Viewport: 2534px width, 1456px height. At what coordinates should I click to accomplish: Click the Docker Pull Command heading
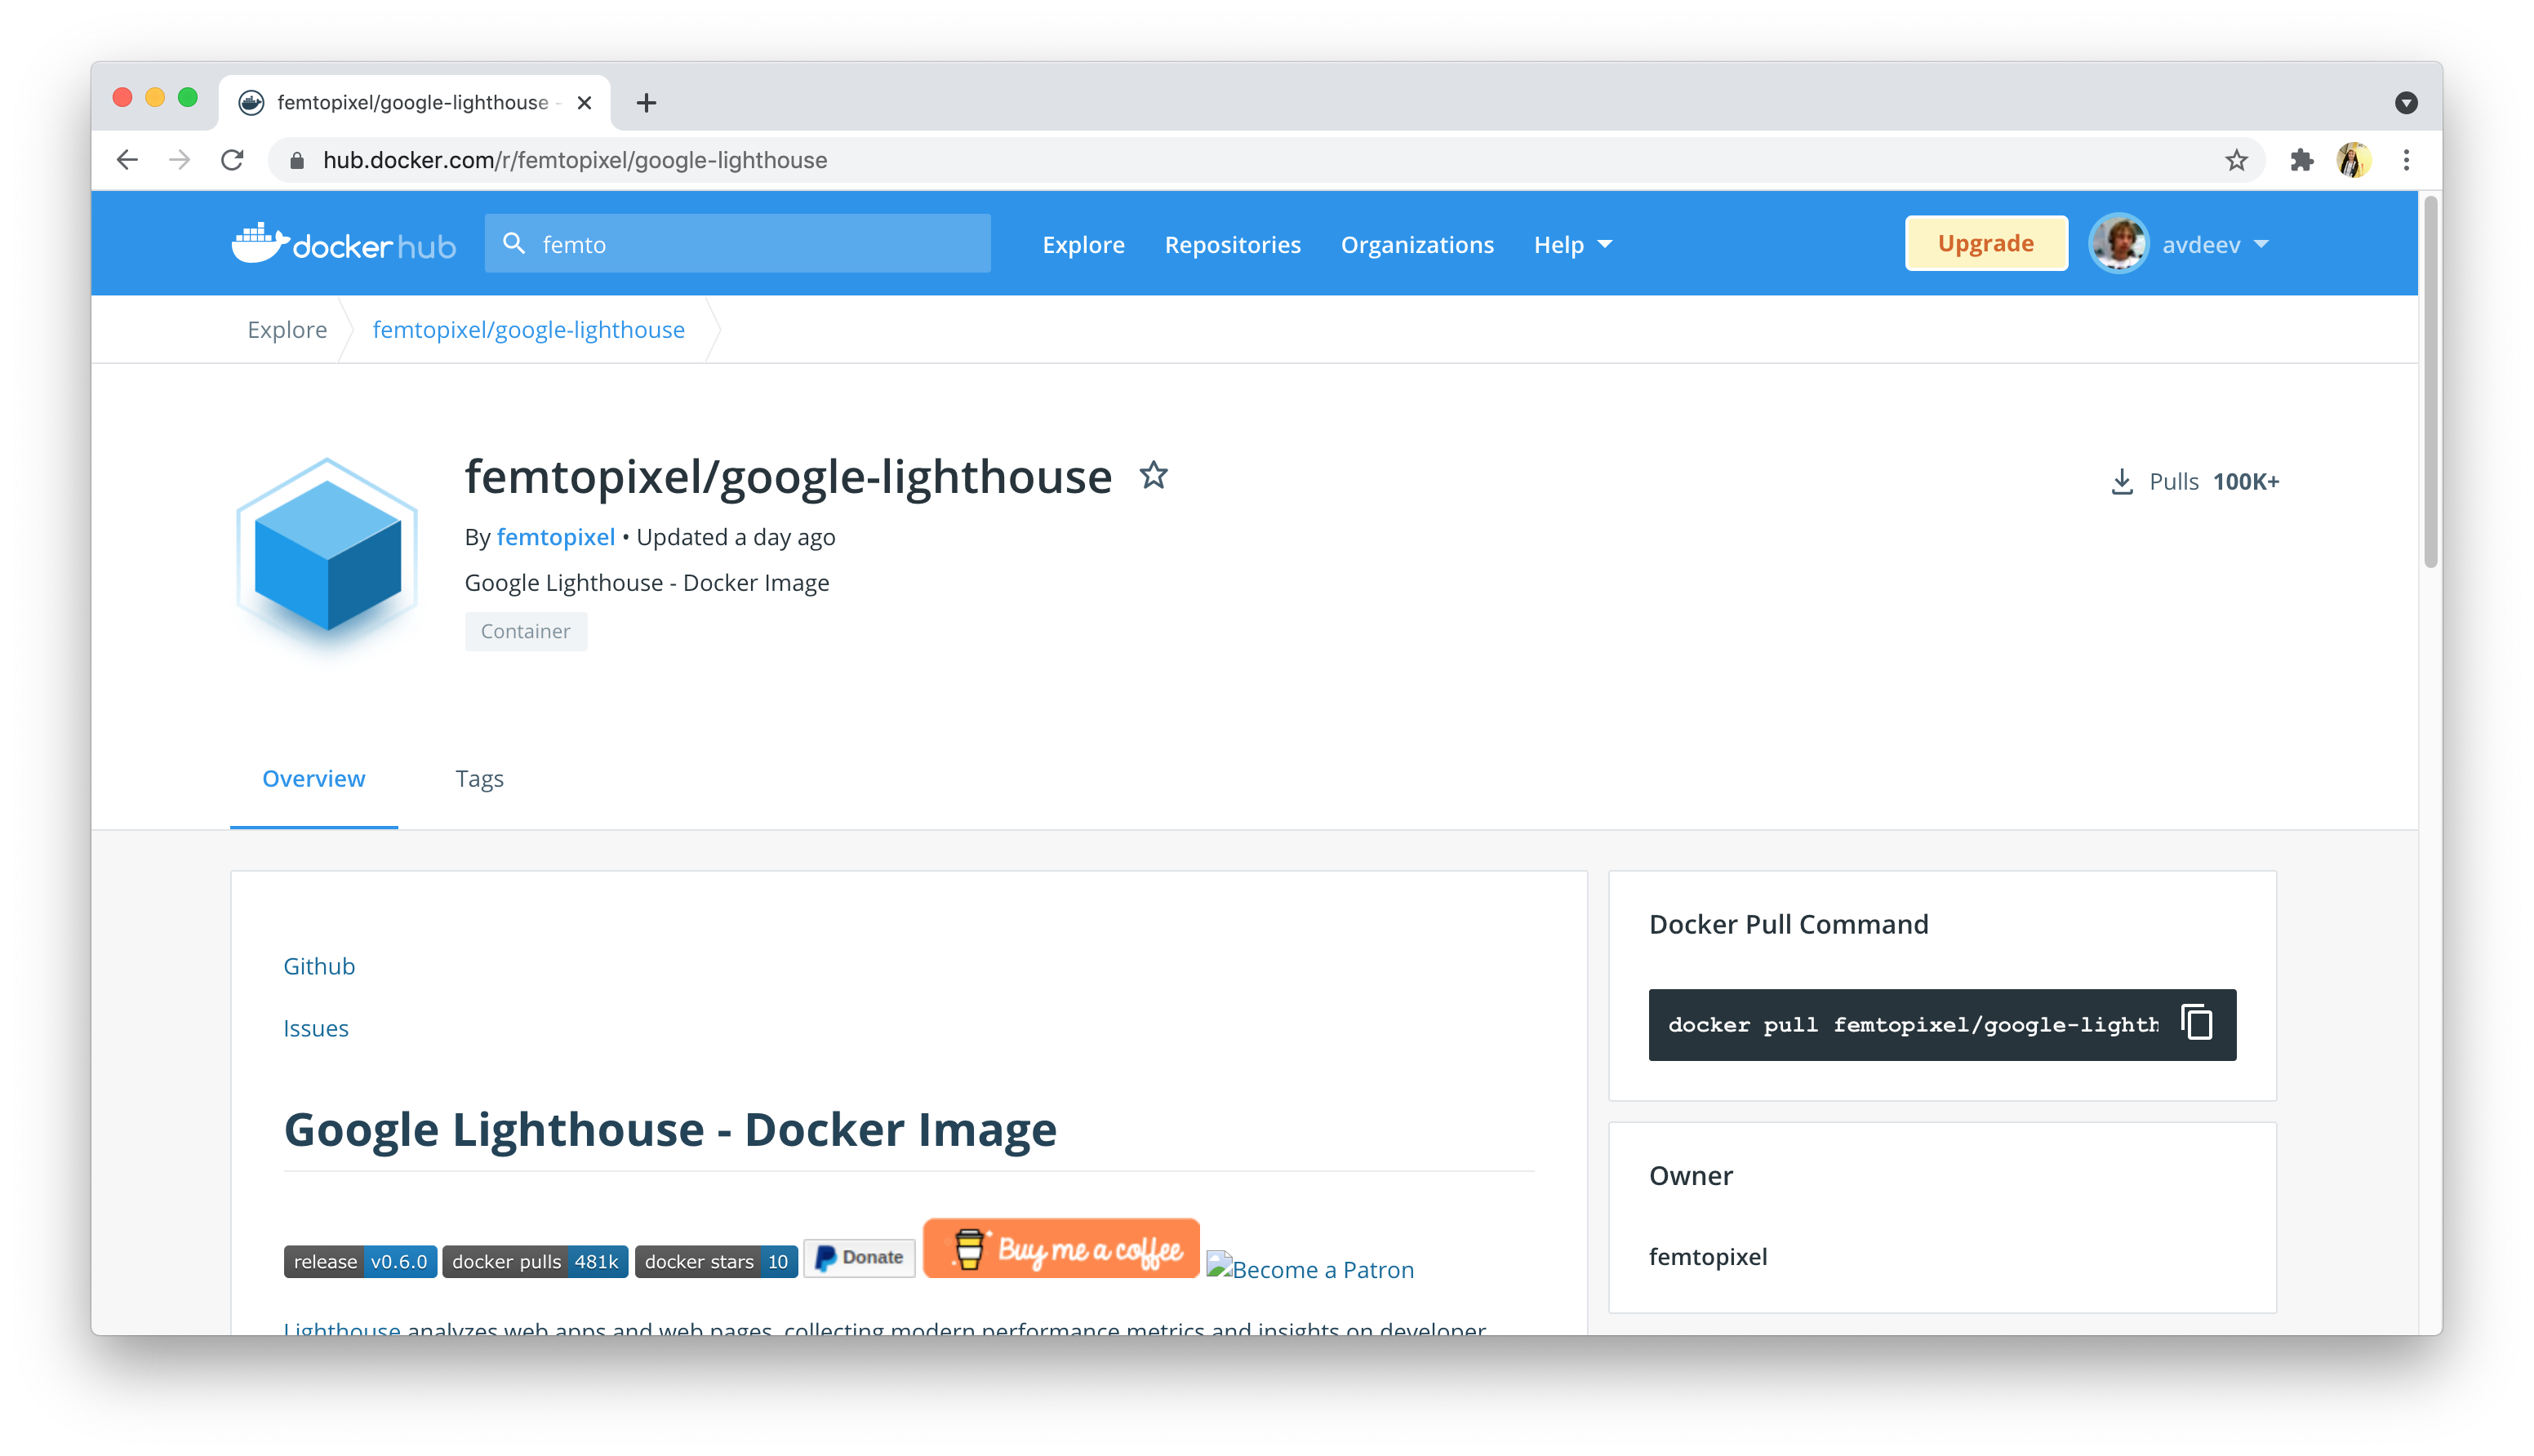click(1788, 923)
